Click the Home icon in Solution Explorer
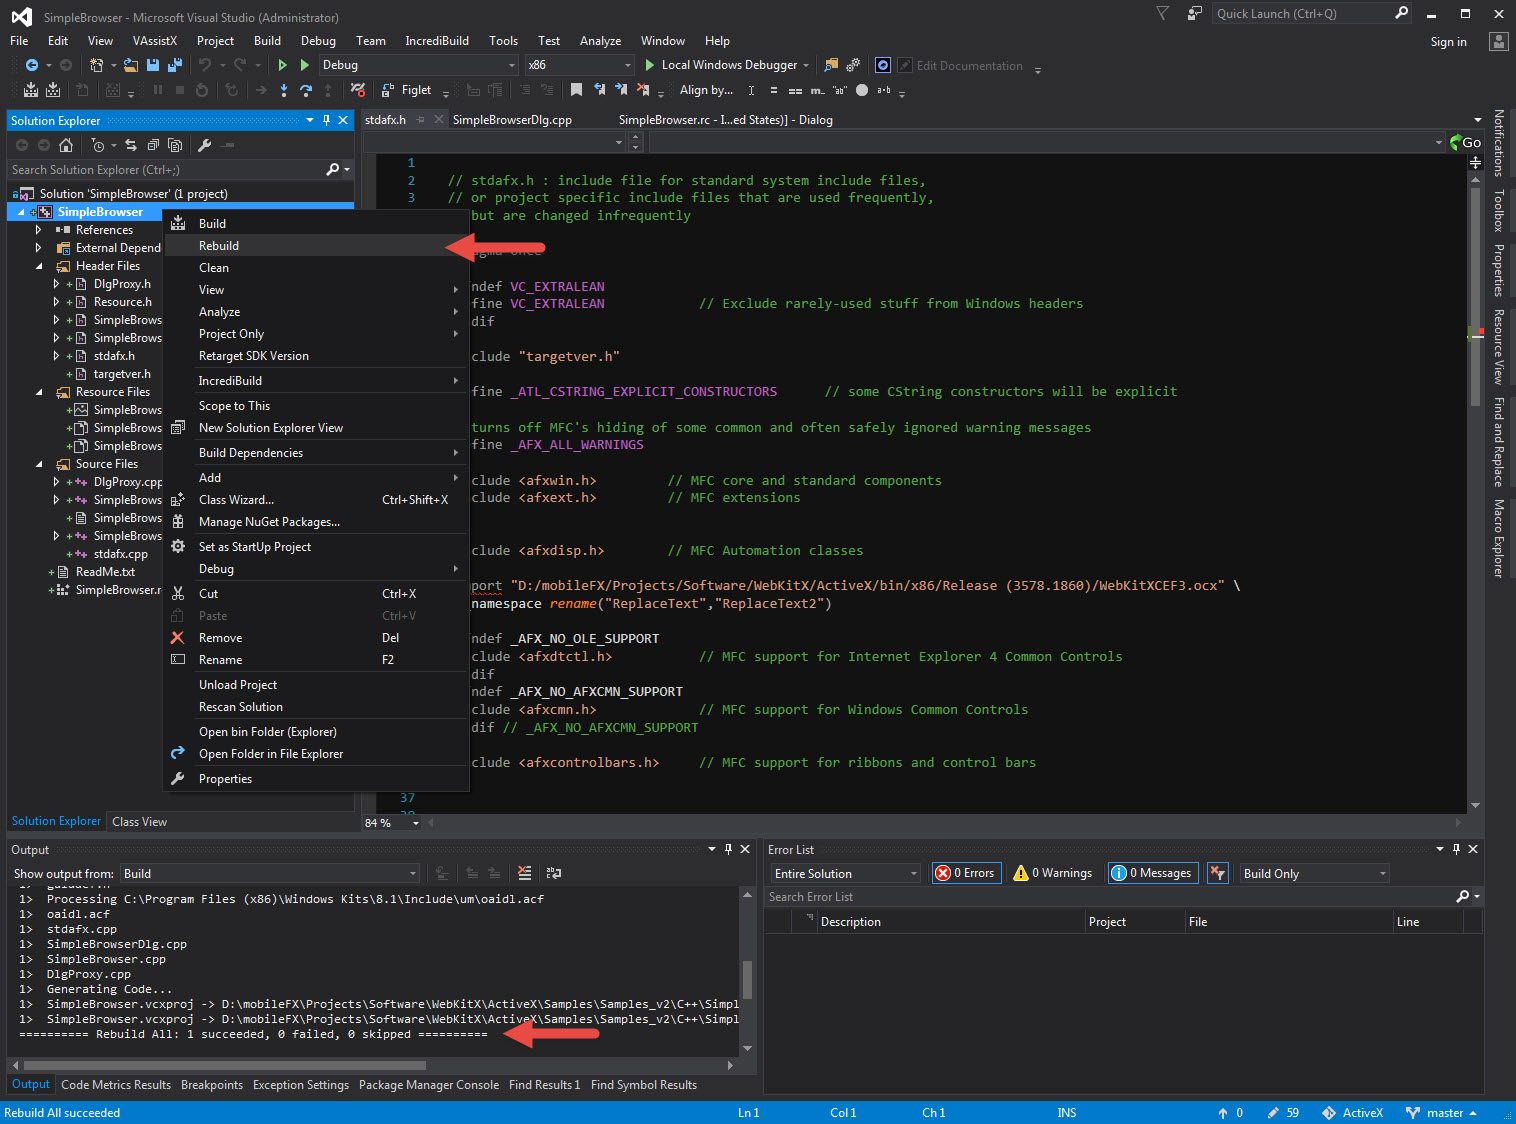The image size is (1516, 1124). coord(66,145)
